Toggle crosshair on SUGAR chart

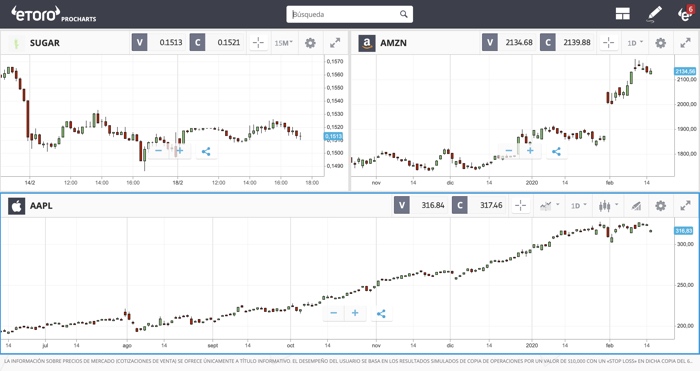[x=258, y=43]
